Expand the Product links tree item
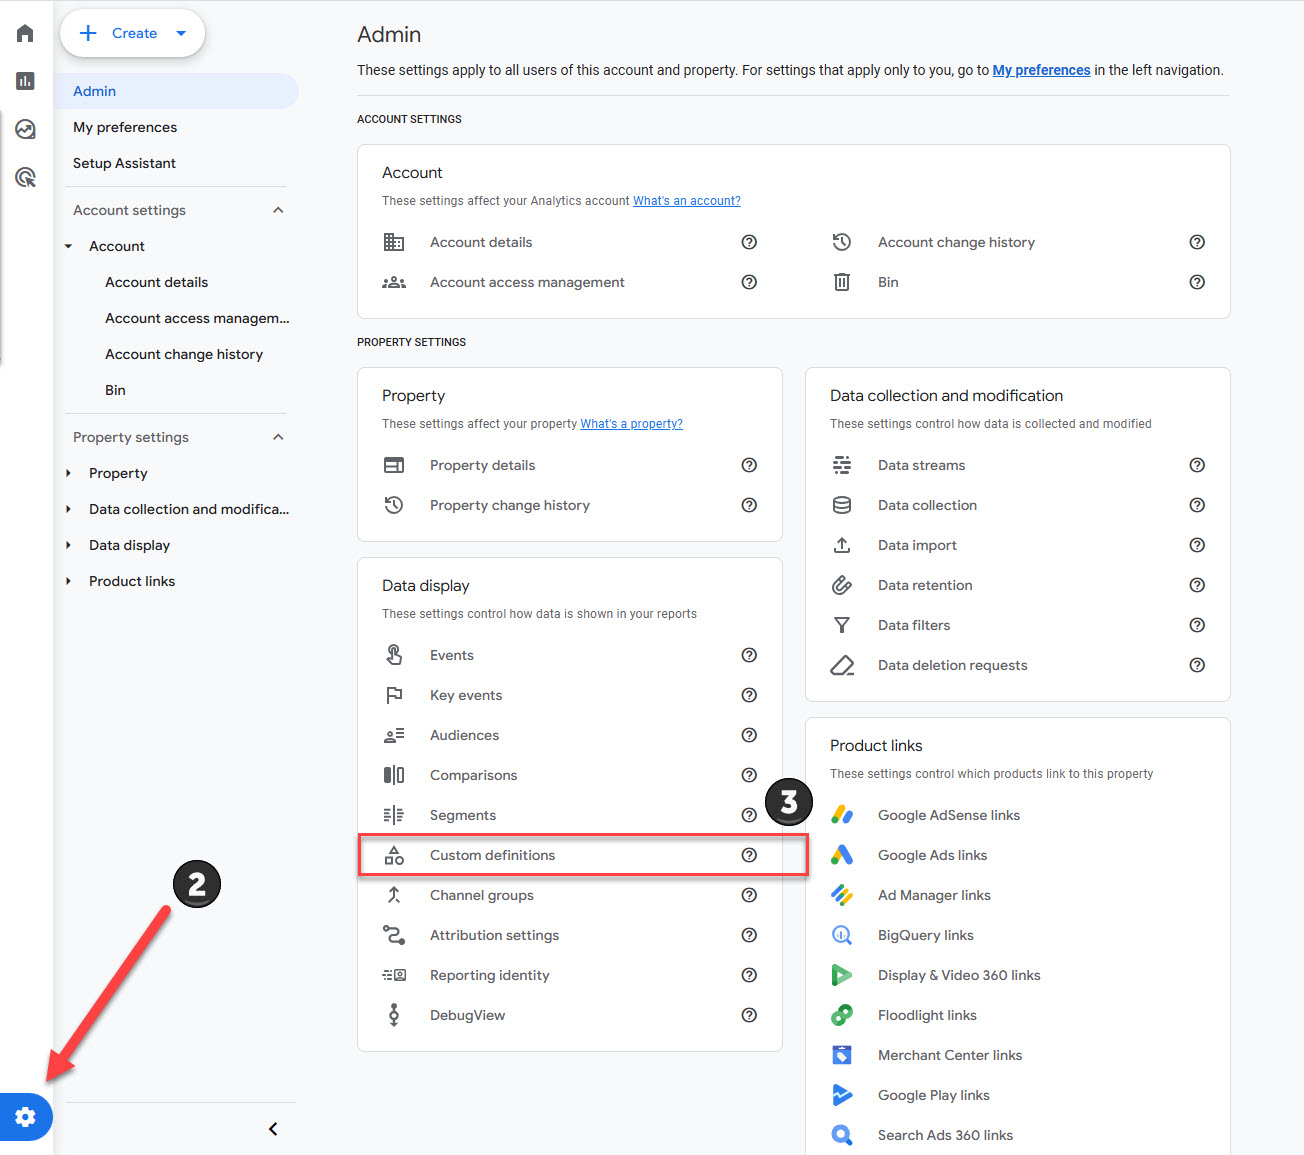 [x=68, y=581]
